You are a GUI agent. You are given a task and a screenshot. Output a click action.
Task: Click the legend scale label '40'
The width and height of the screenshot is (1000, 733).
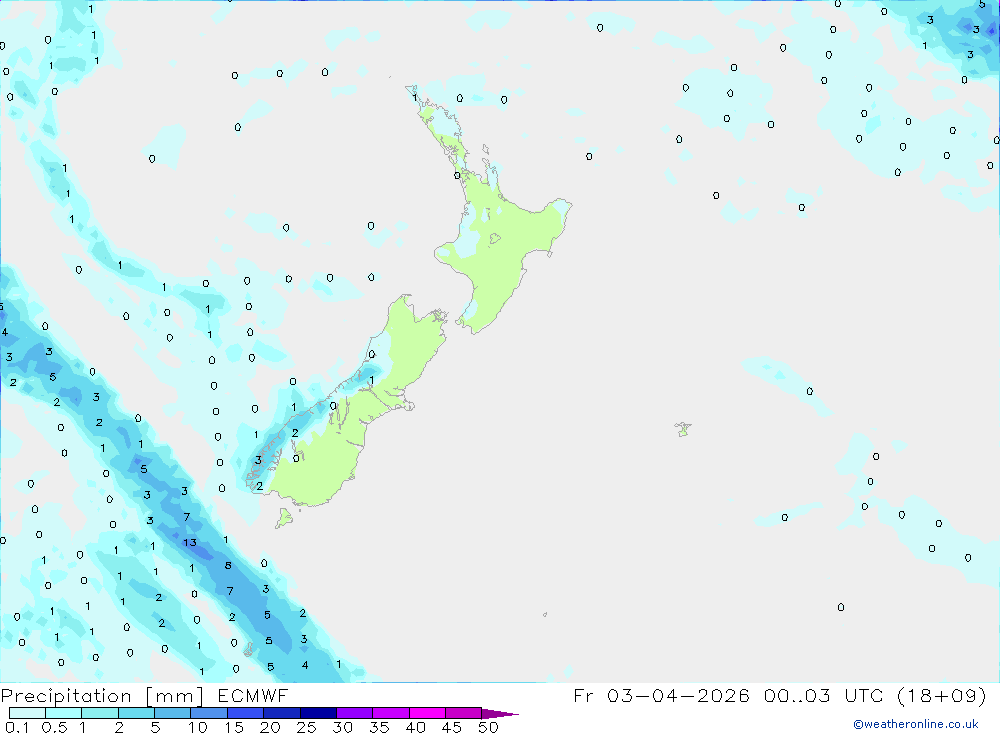pos(415,727)
